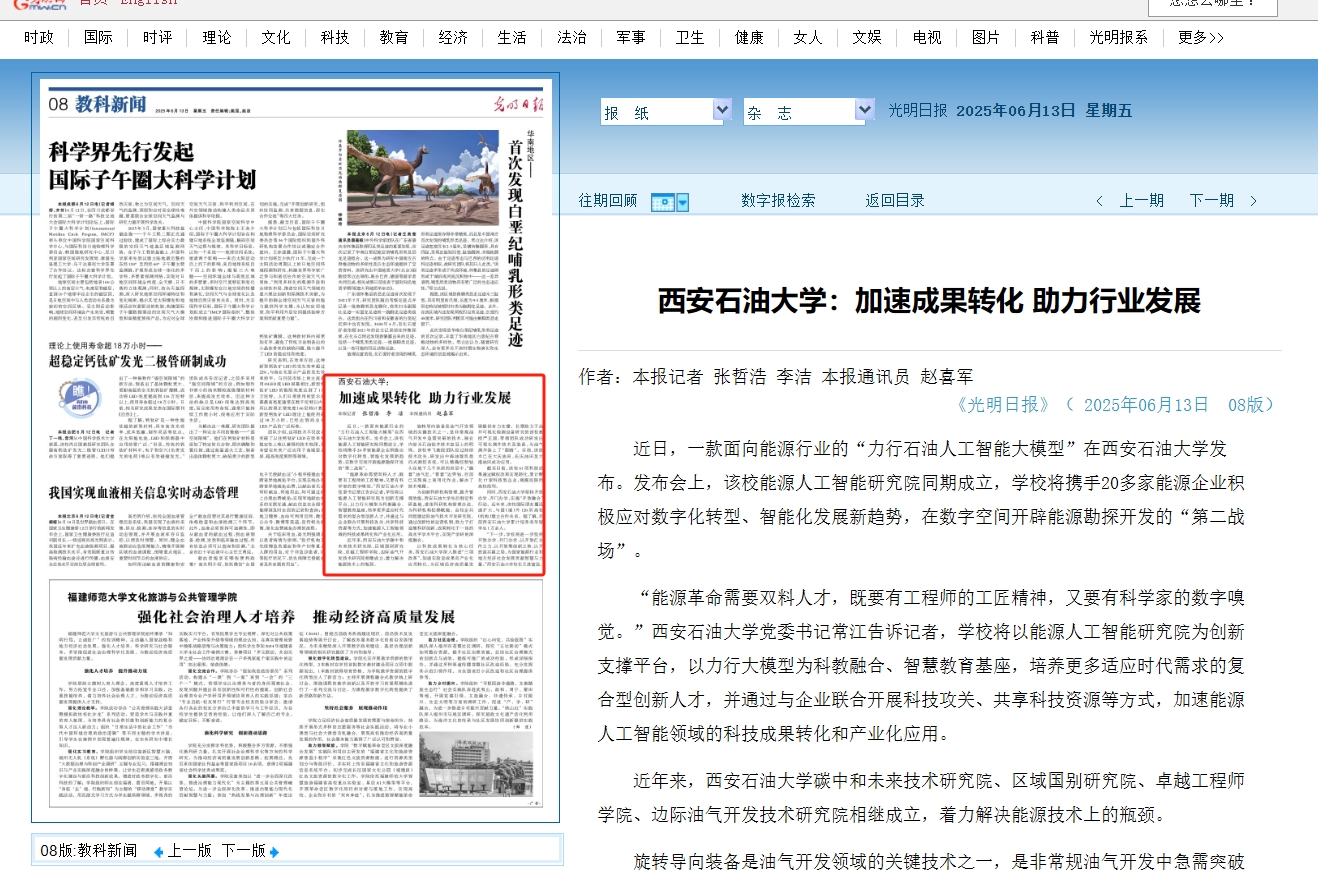This screenshot has width=1318, height=877.
Task: Click the left chevron before 上一期
Action: coord(1100,202)
